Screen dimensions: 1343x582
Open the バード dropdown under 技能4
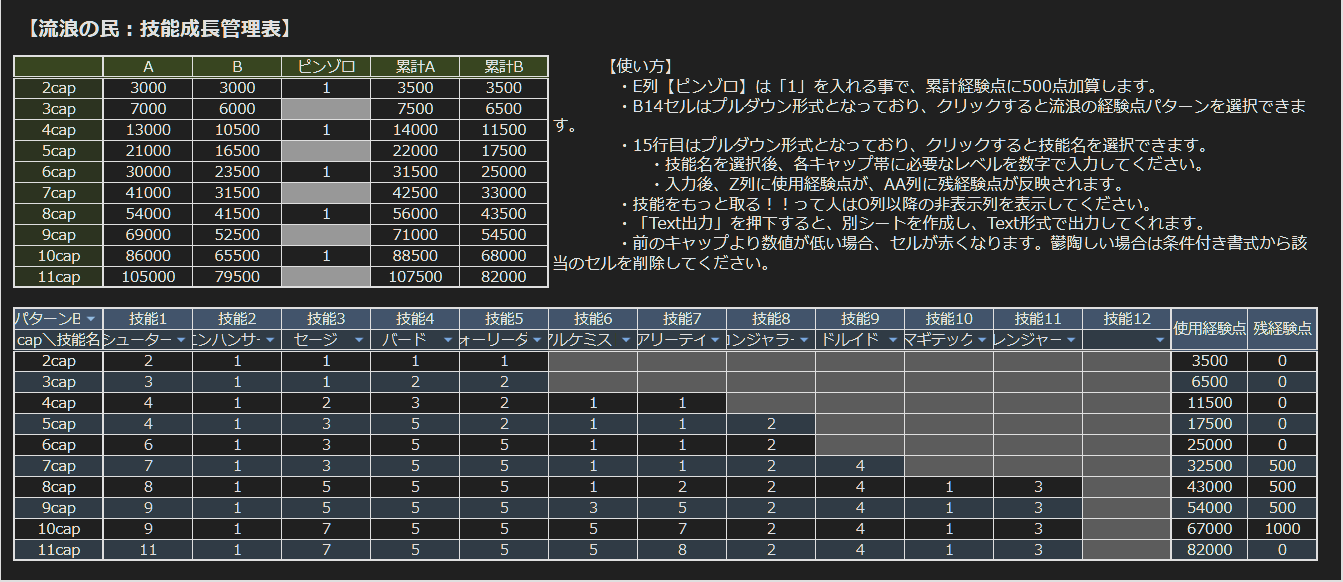point(448,340)
